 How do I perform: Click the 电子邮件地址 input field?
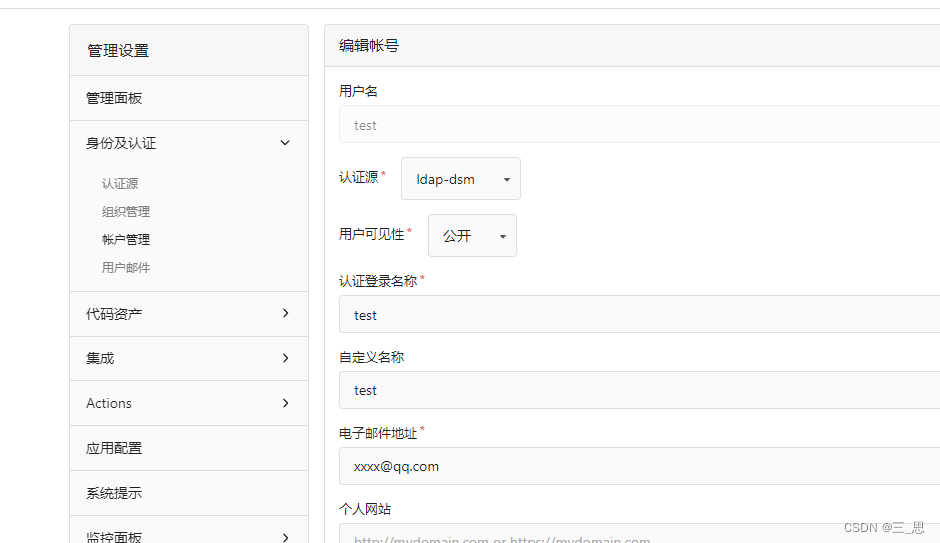[x=638, y=466]
